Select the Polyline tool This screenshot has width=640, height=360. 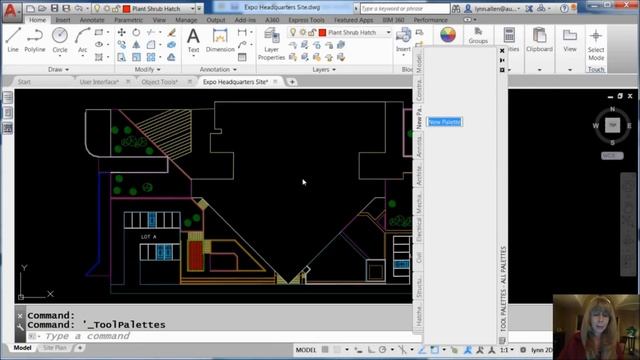[35, 40]
